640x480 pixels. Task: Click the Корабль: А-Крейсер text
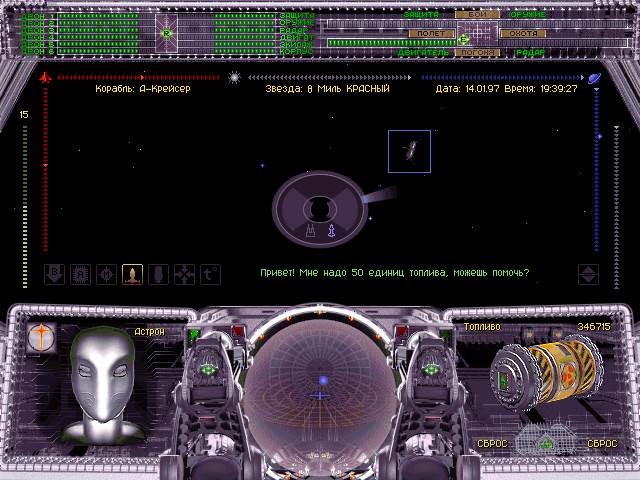143,89
